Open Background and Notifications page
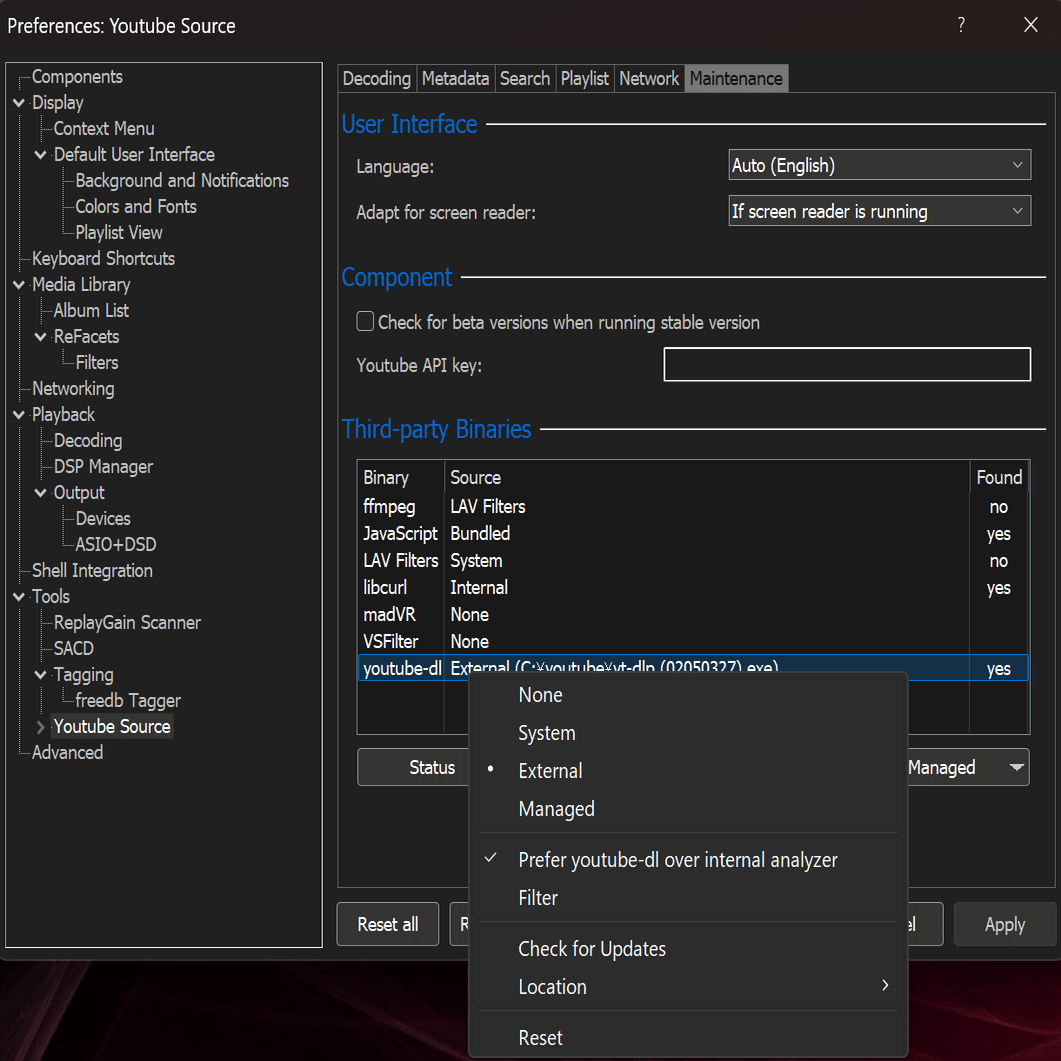This screenshot has width=1061, height=1061. tap(182, 181)
